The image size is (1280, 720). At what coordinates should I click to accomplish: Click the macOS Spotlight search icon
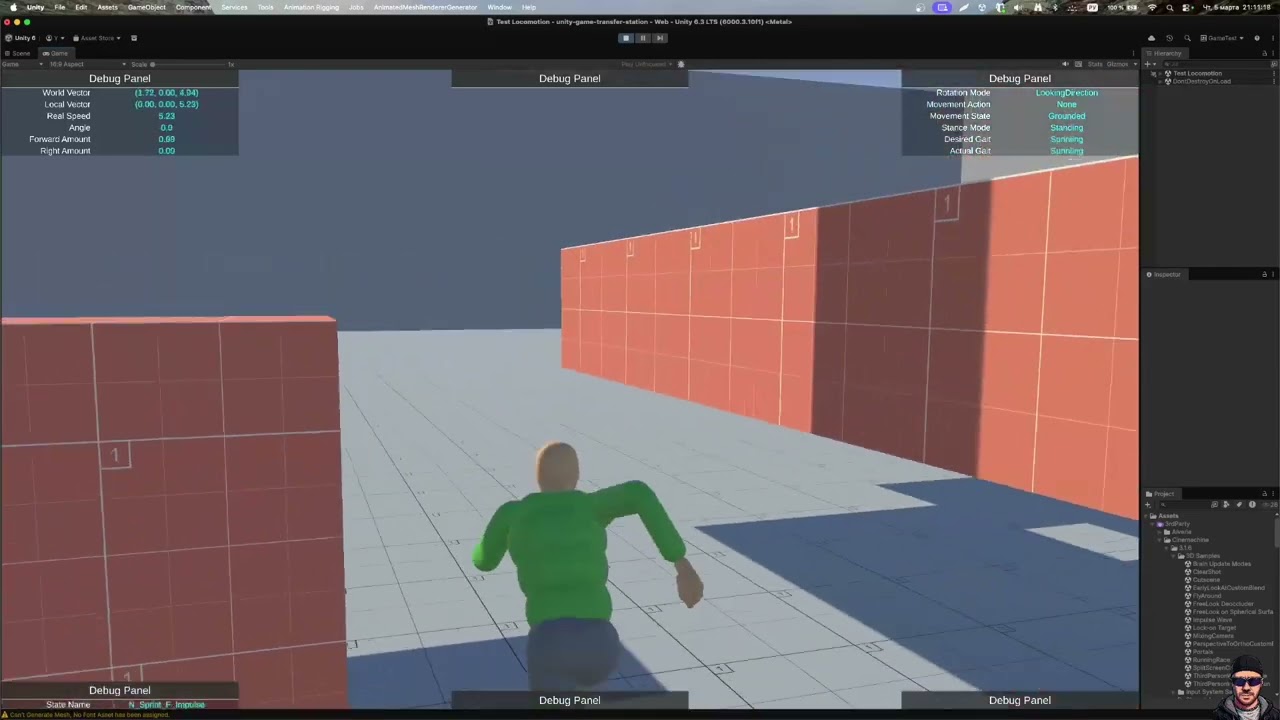(x=1170, y=7)
